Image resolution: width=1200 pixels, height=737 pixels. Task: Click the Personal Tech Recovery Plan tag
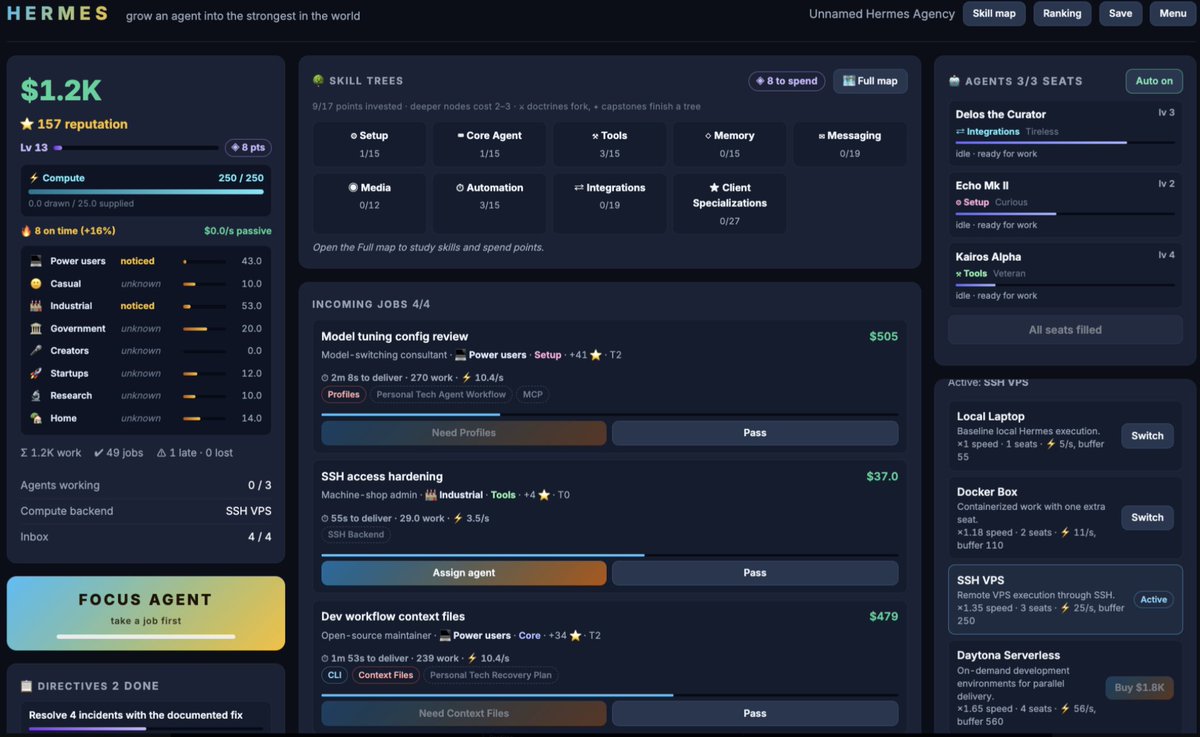tap(491, 675)
